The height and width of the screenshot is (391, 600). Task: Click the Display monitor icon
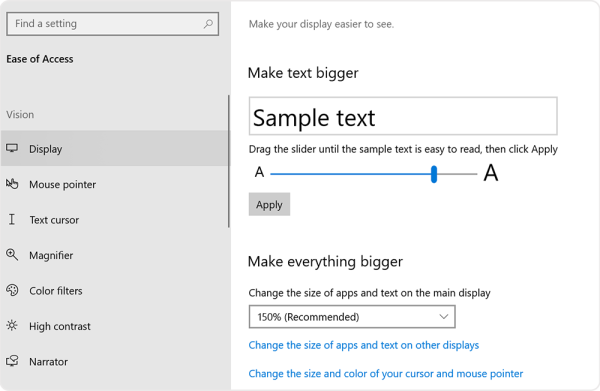click(12, 148)
